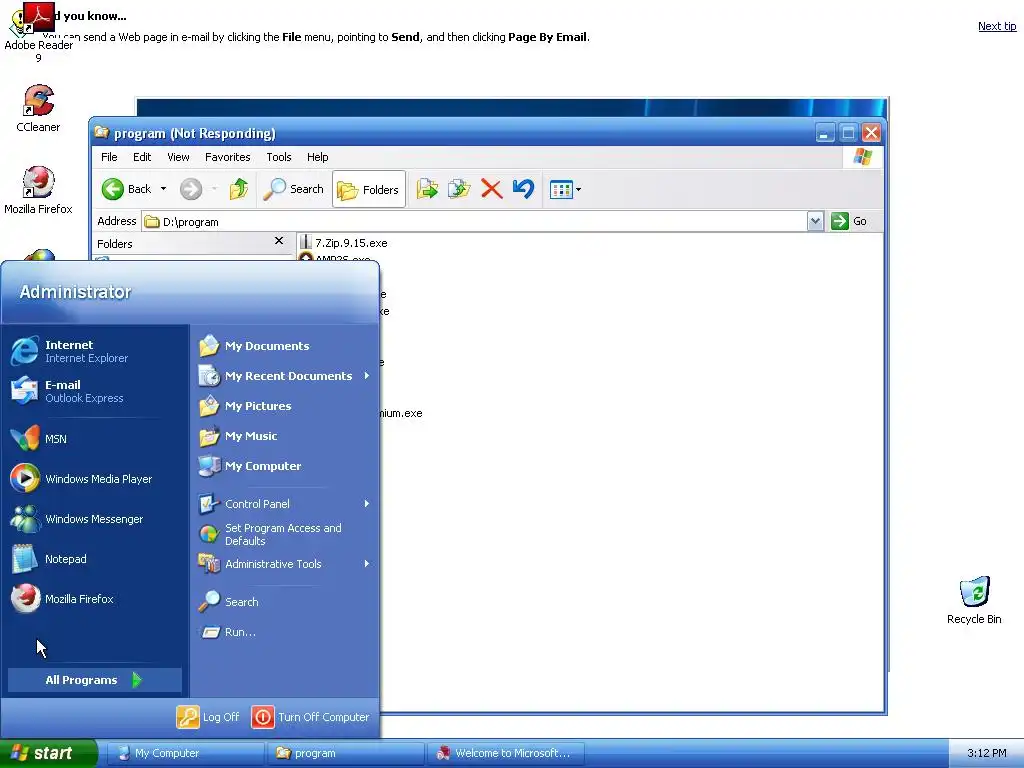Open the Run... dialog

tap(284, 632)
